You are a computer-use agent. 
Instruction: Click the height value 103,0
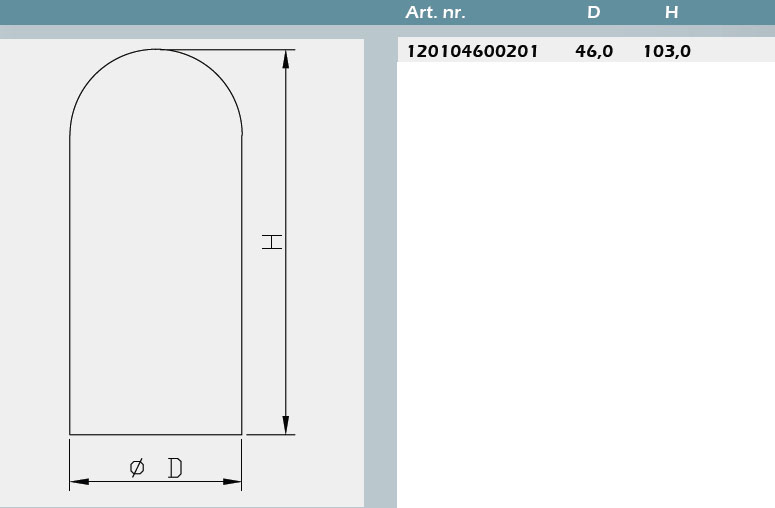coord(667,51)
